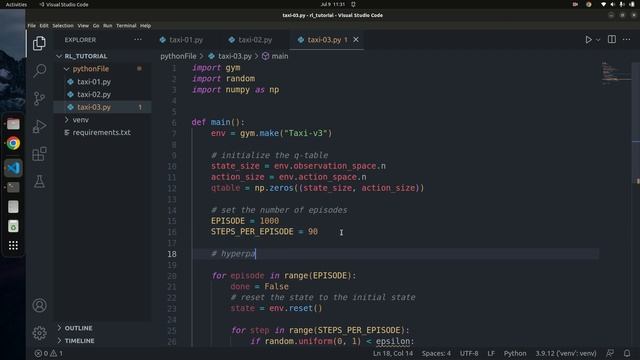Open the Explorer view in activity bar
640x360 pixels.
click(40, 43)
